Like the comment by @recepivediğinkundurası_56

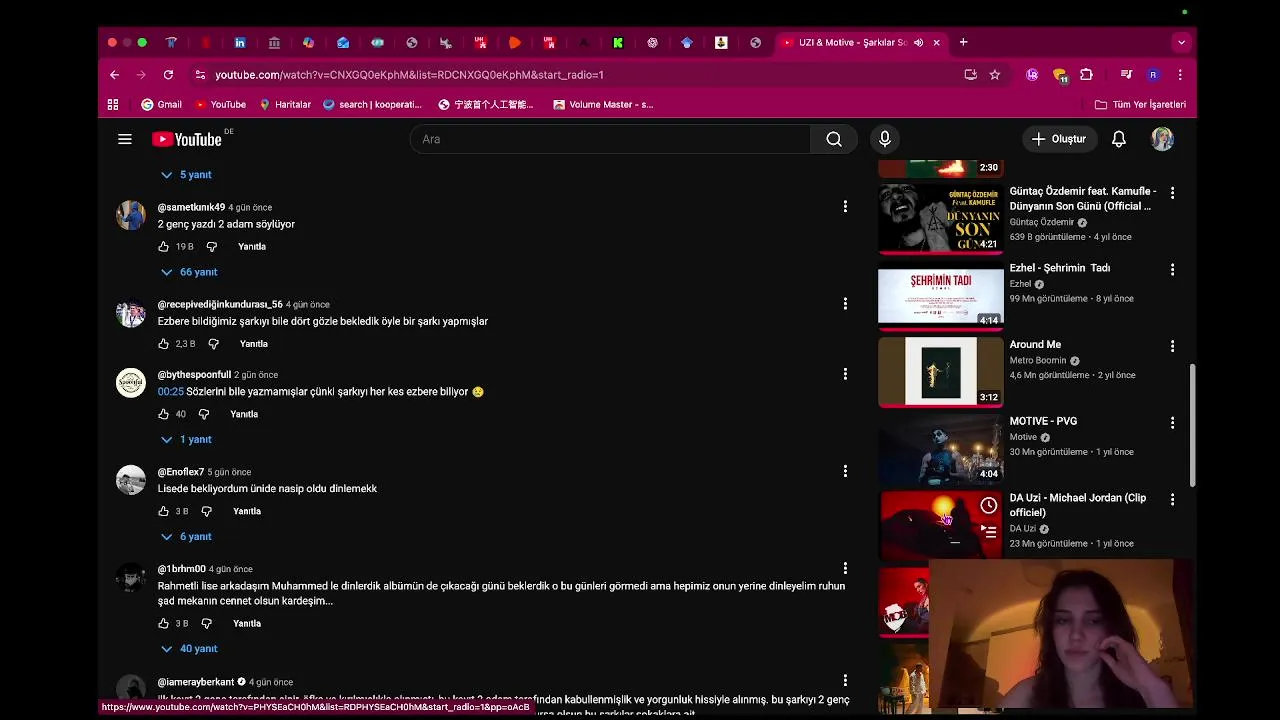click(x=164, y=343)
